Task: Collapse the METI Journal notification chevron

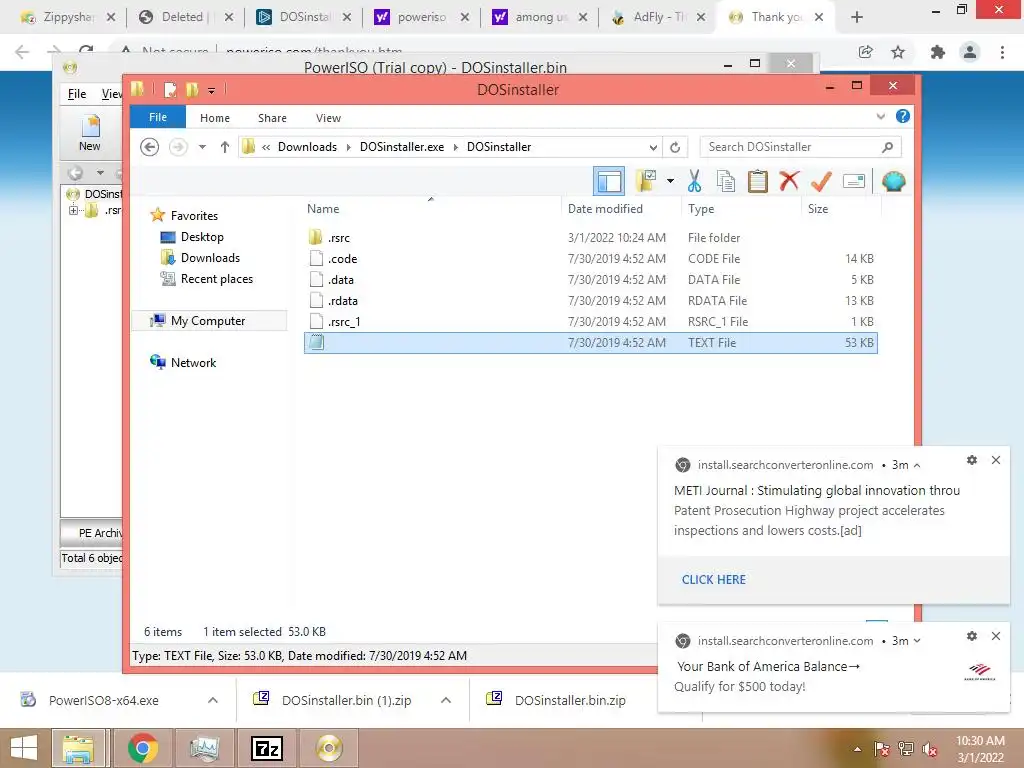Action: click(917, 466)
